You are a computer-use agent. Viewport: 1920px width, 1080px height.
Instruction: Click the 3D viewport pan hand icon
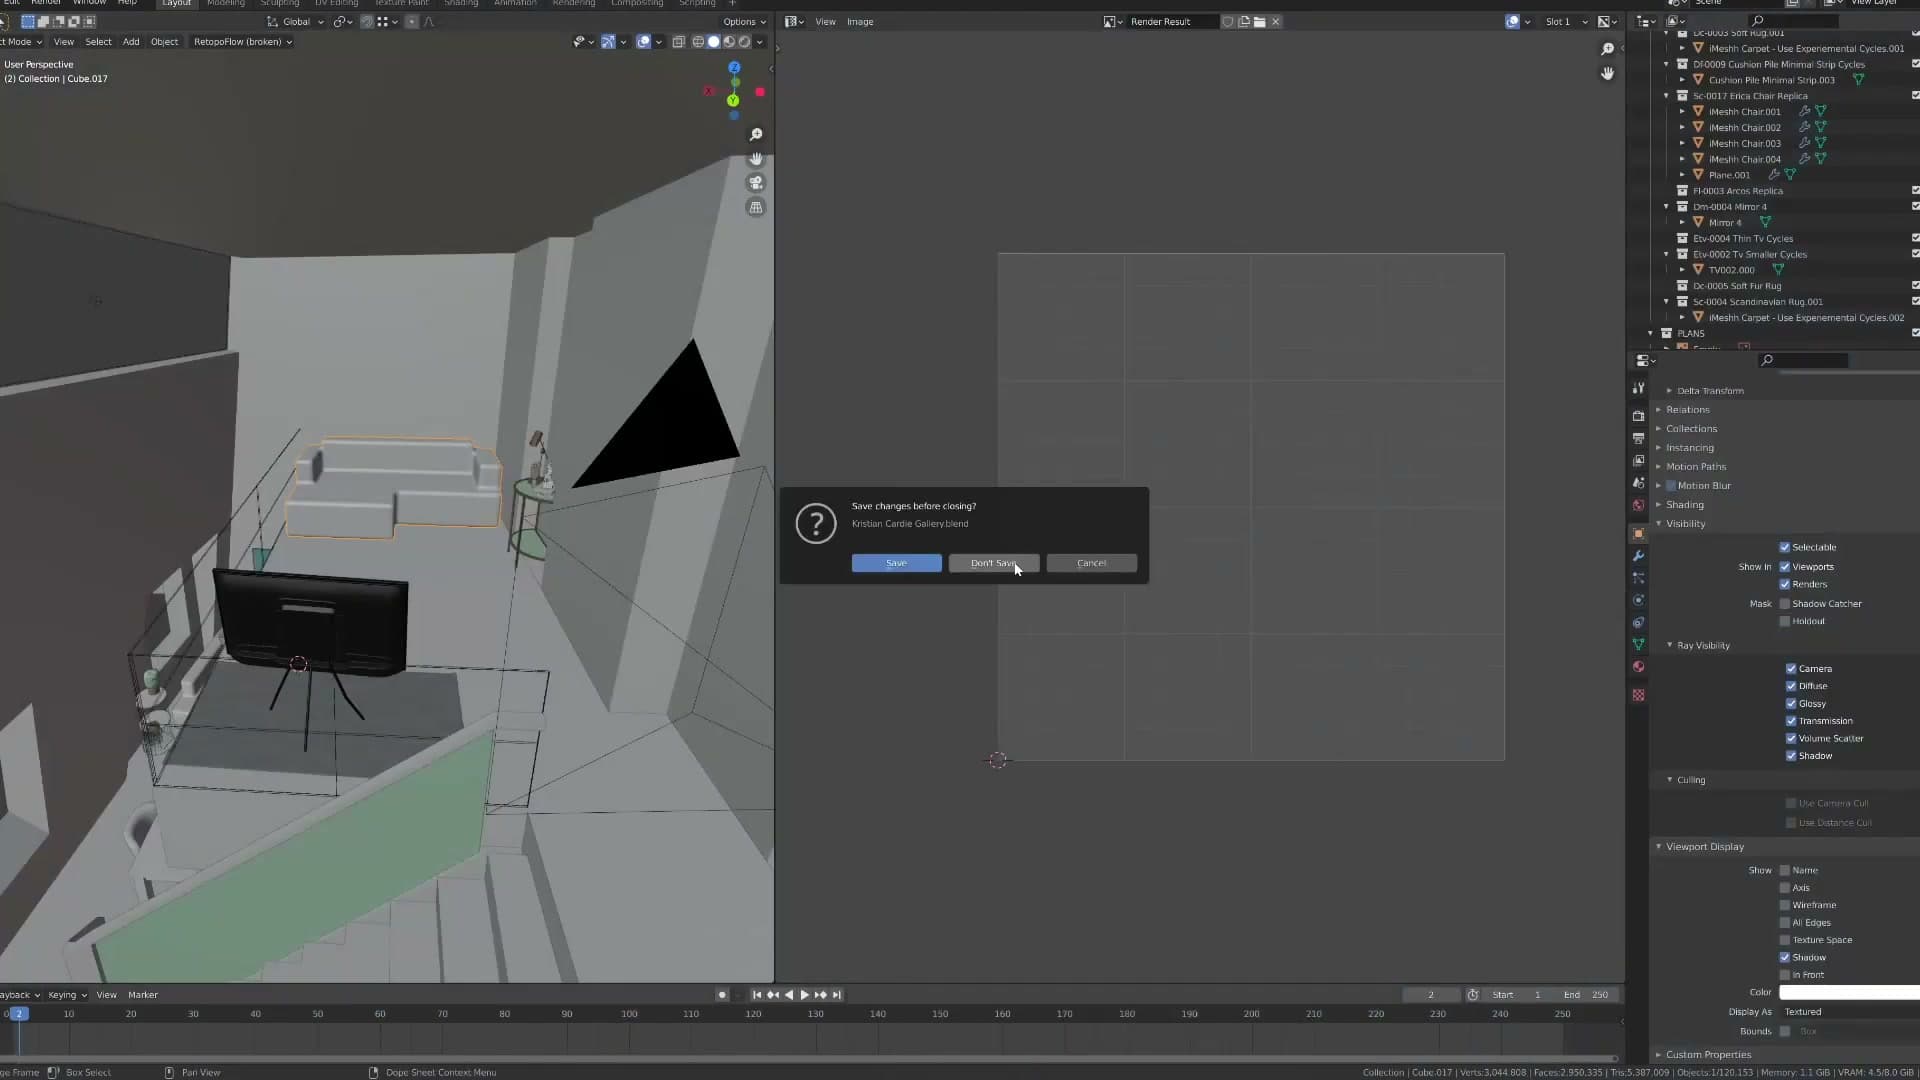click(756, 159)
